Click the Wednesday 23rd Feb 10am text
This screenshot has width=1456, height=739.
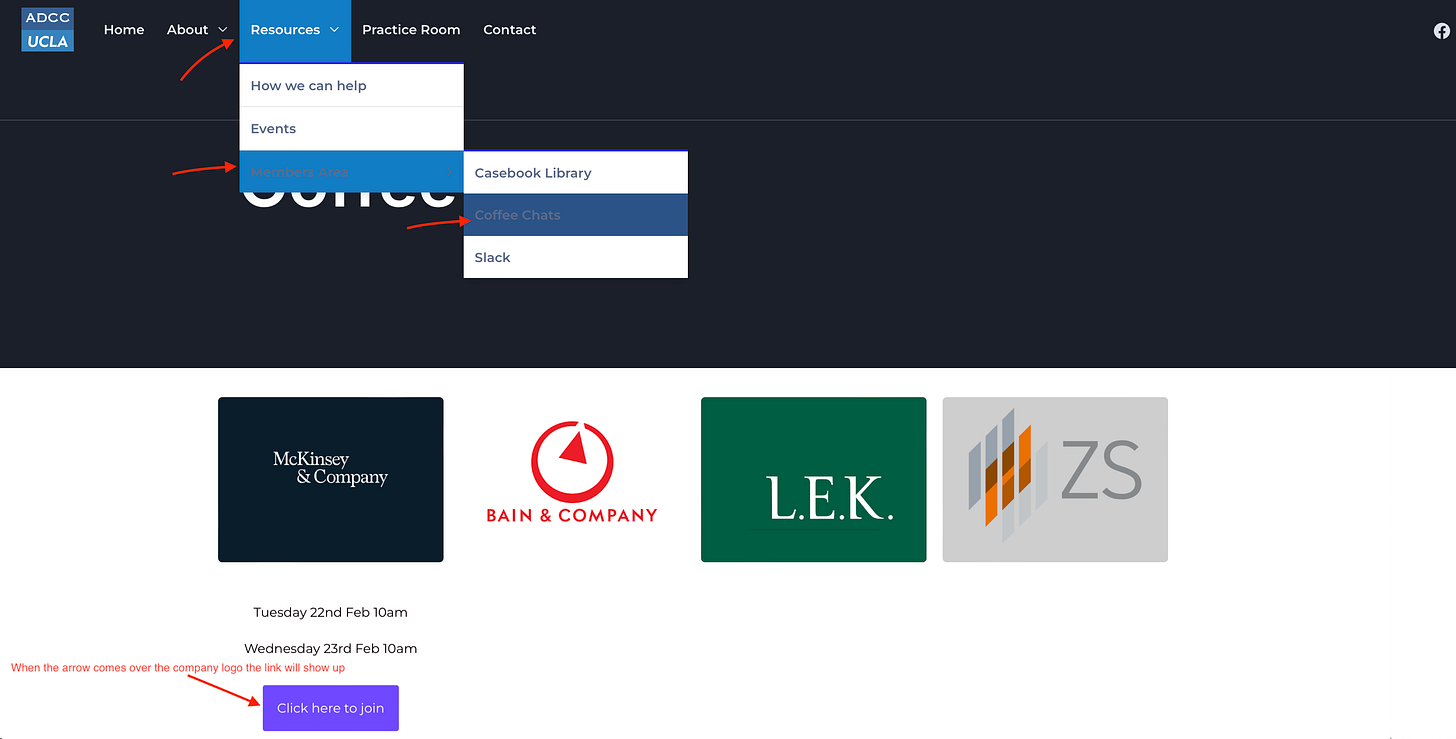(x=331, y=648)
